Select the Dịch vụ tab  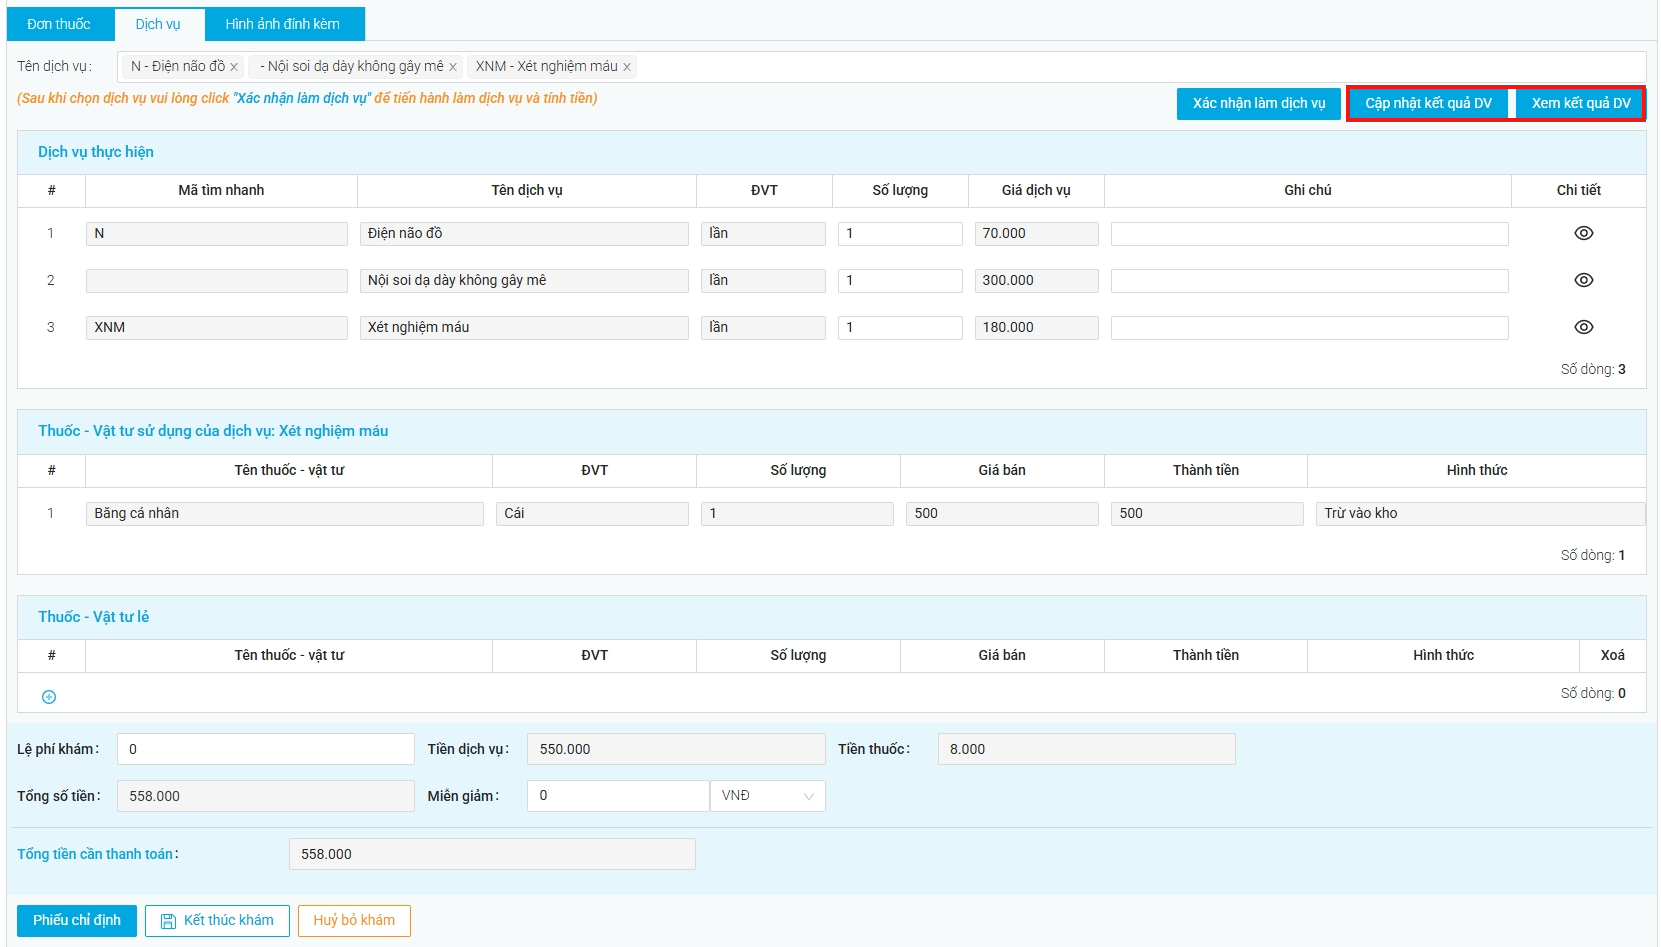pyautogui.click(x=158, y=24)
